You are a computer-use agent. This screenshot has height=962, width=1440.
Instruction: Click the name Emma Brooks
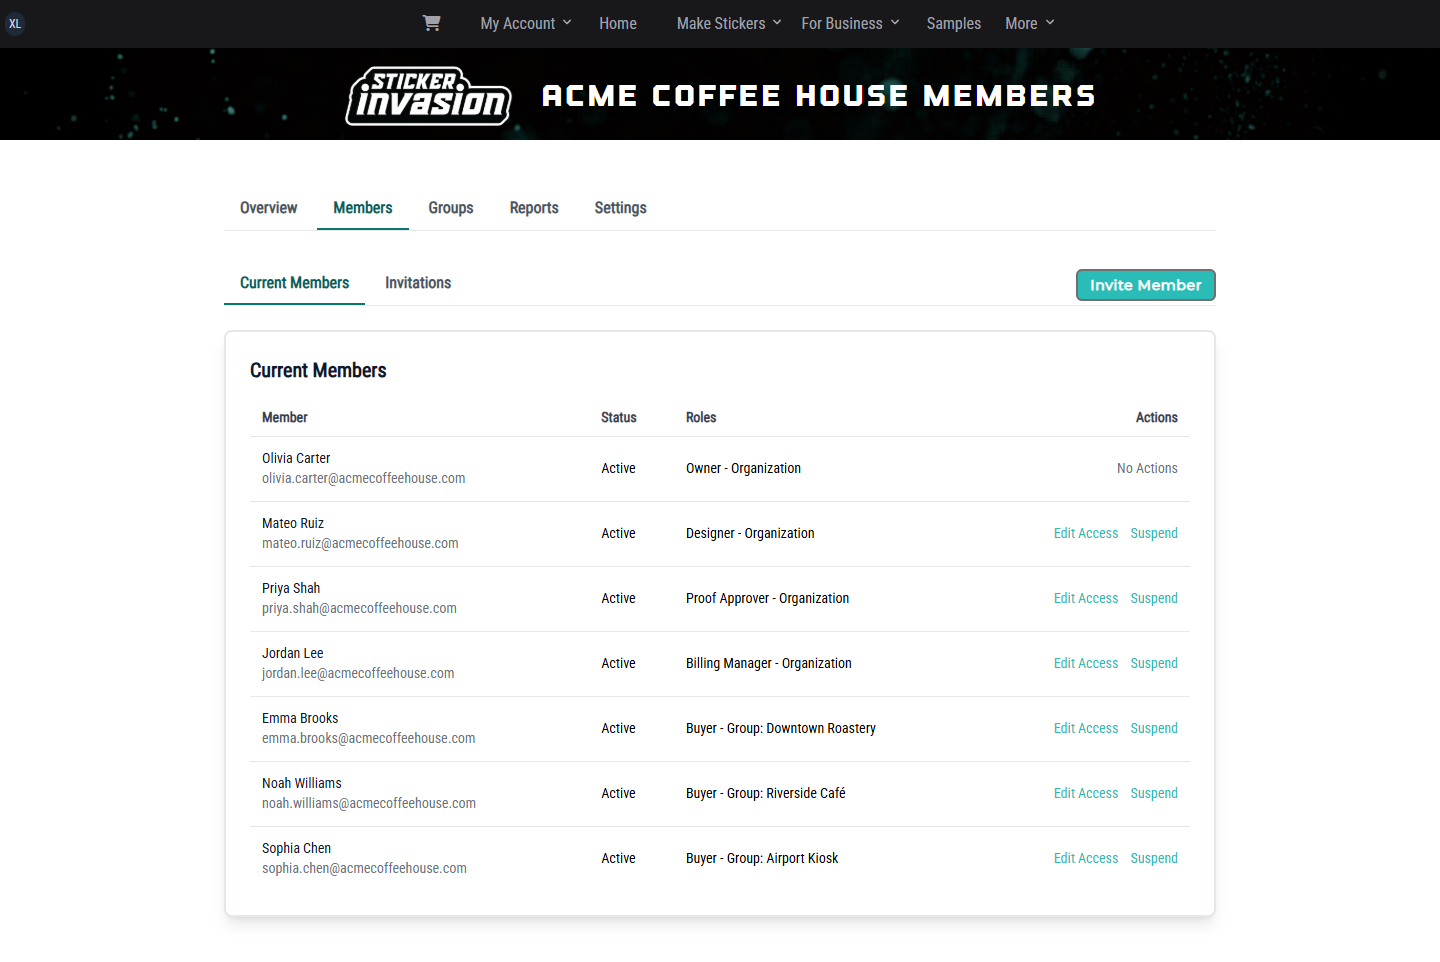(300, 718)
